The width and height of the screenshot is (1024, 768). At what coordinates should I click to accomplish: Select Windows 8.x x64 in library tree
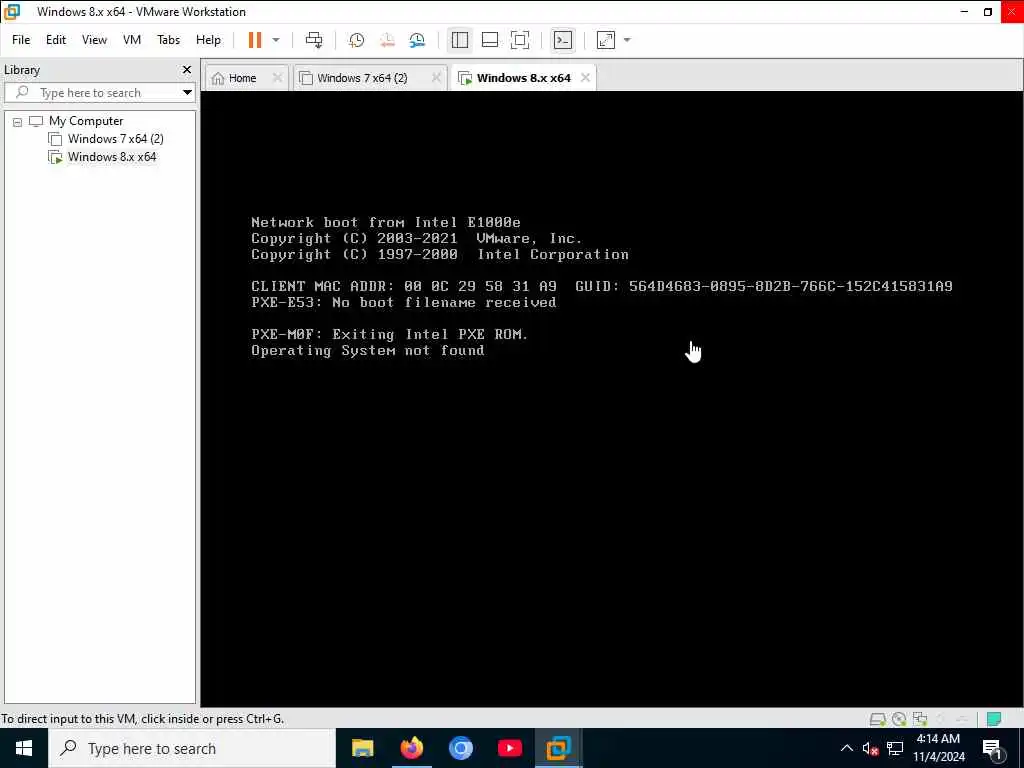click(112, 157)
